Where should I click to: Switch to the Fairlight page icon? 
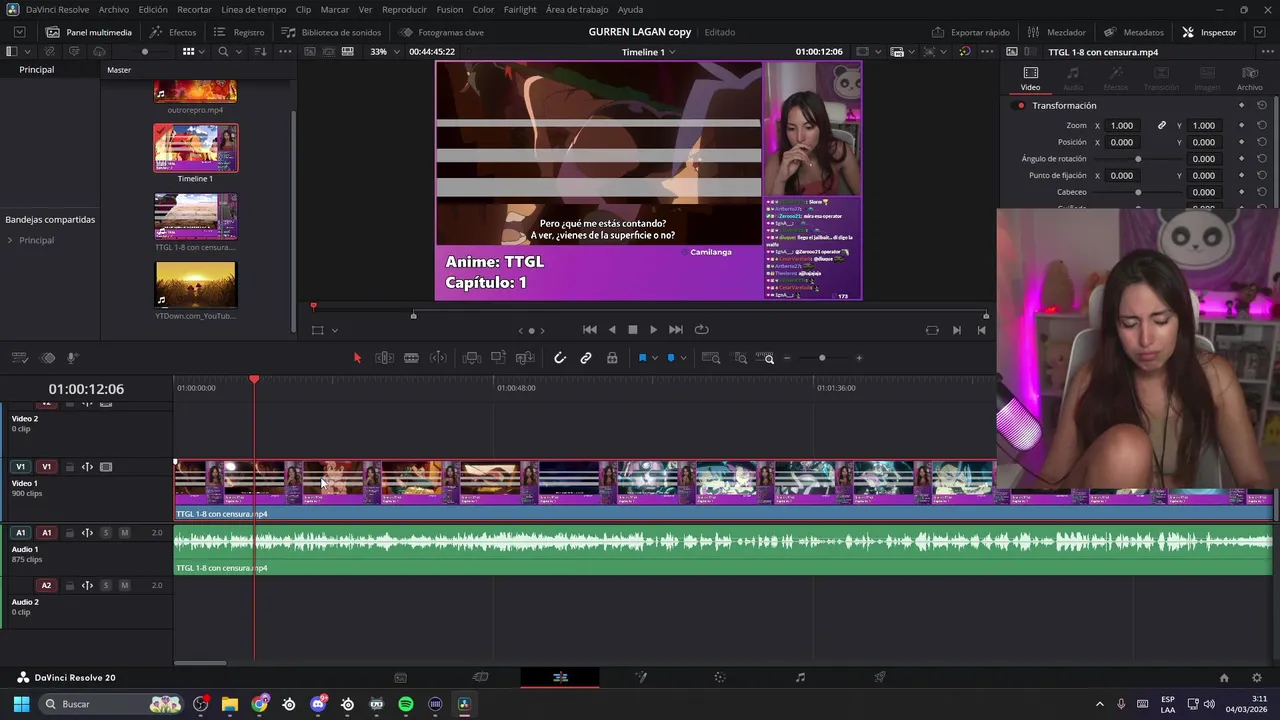(x=800, y=677)
